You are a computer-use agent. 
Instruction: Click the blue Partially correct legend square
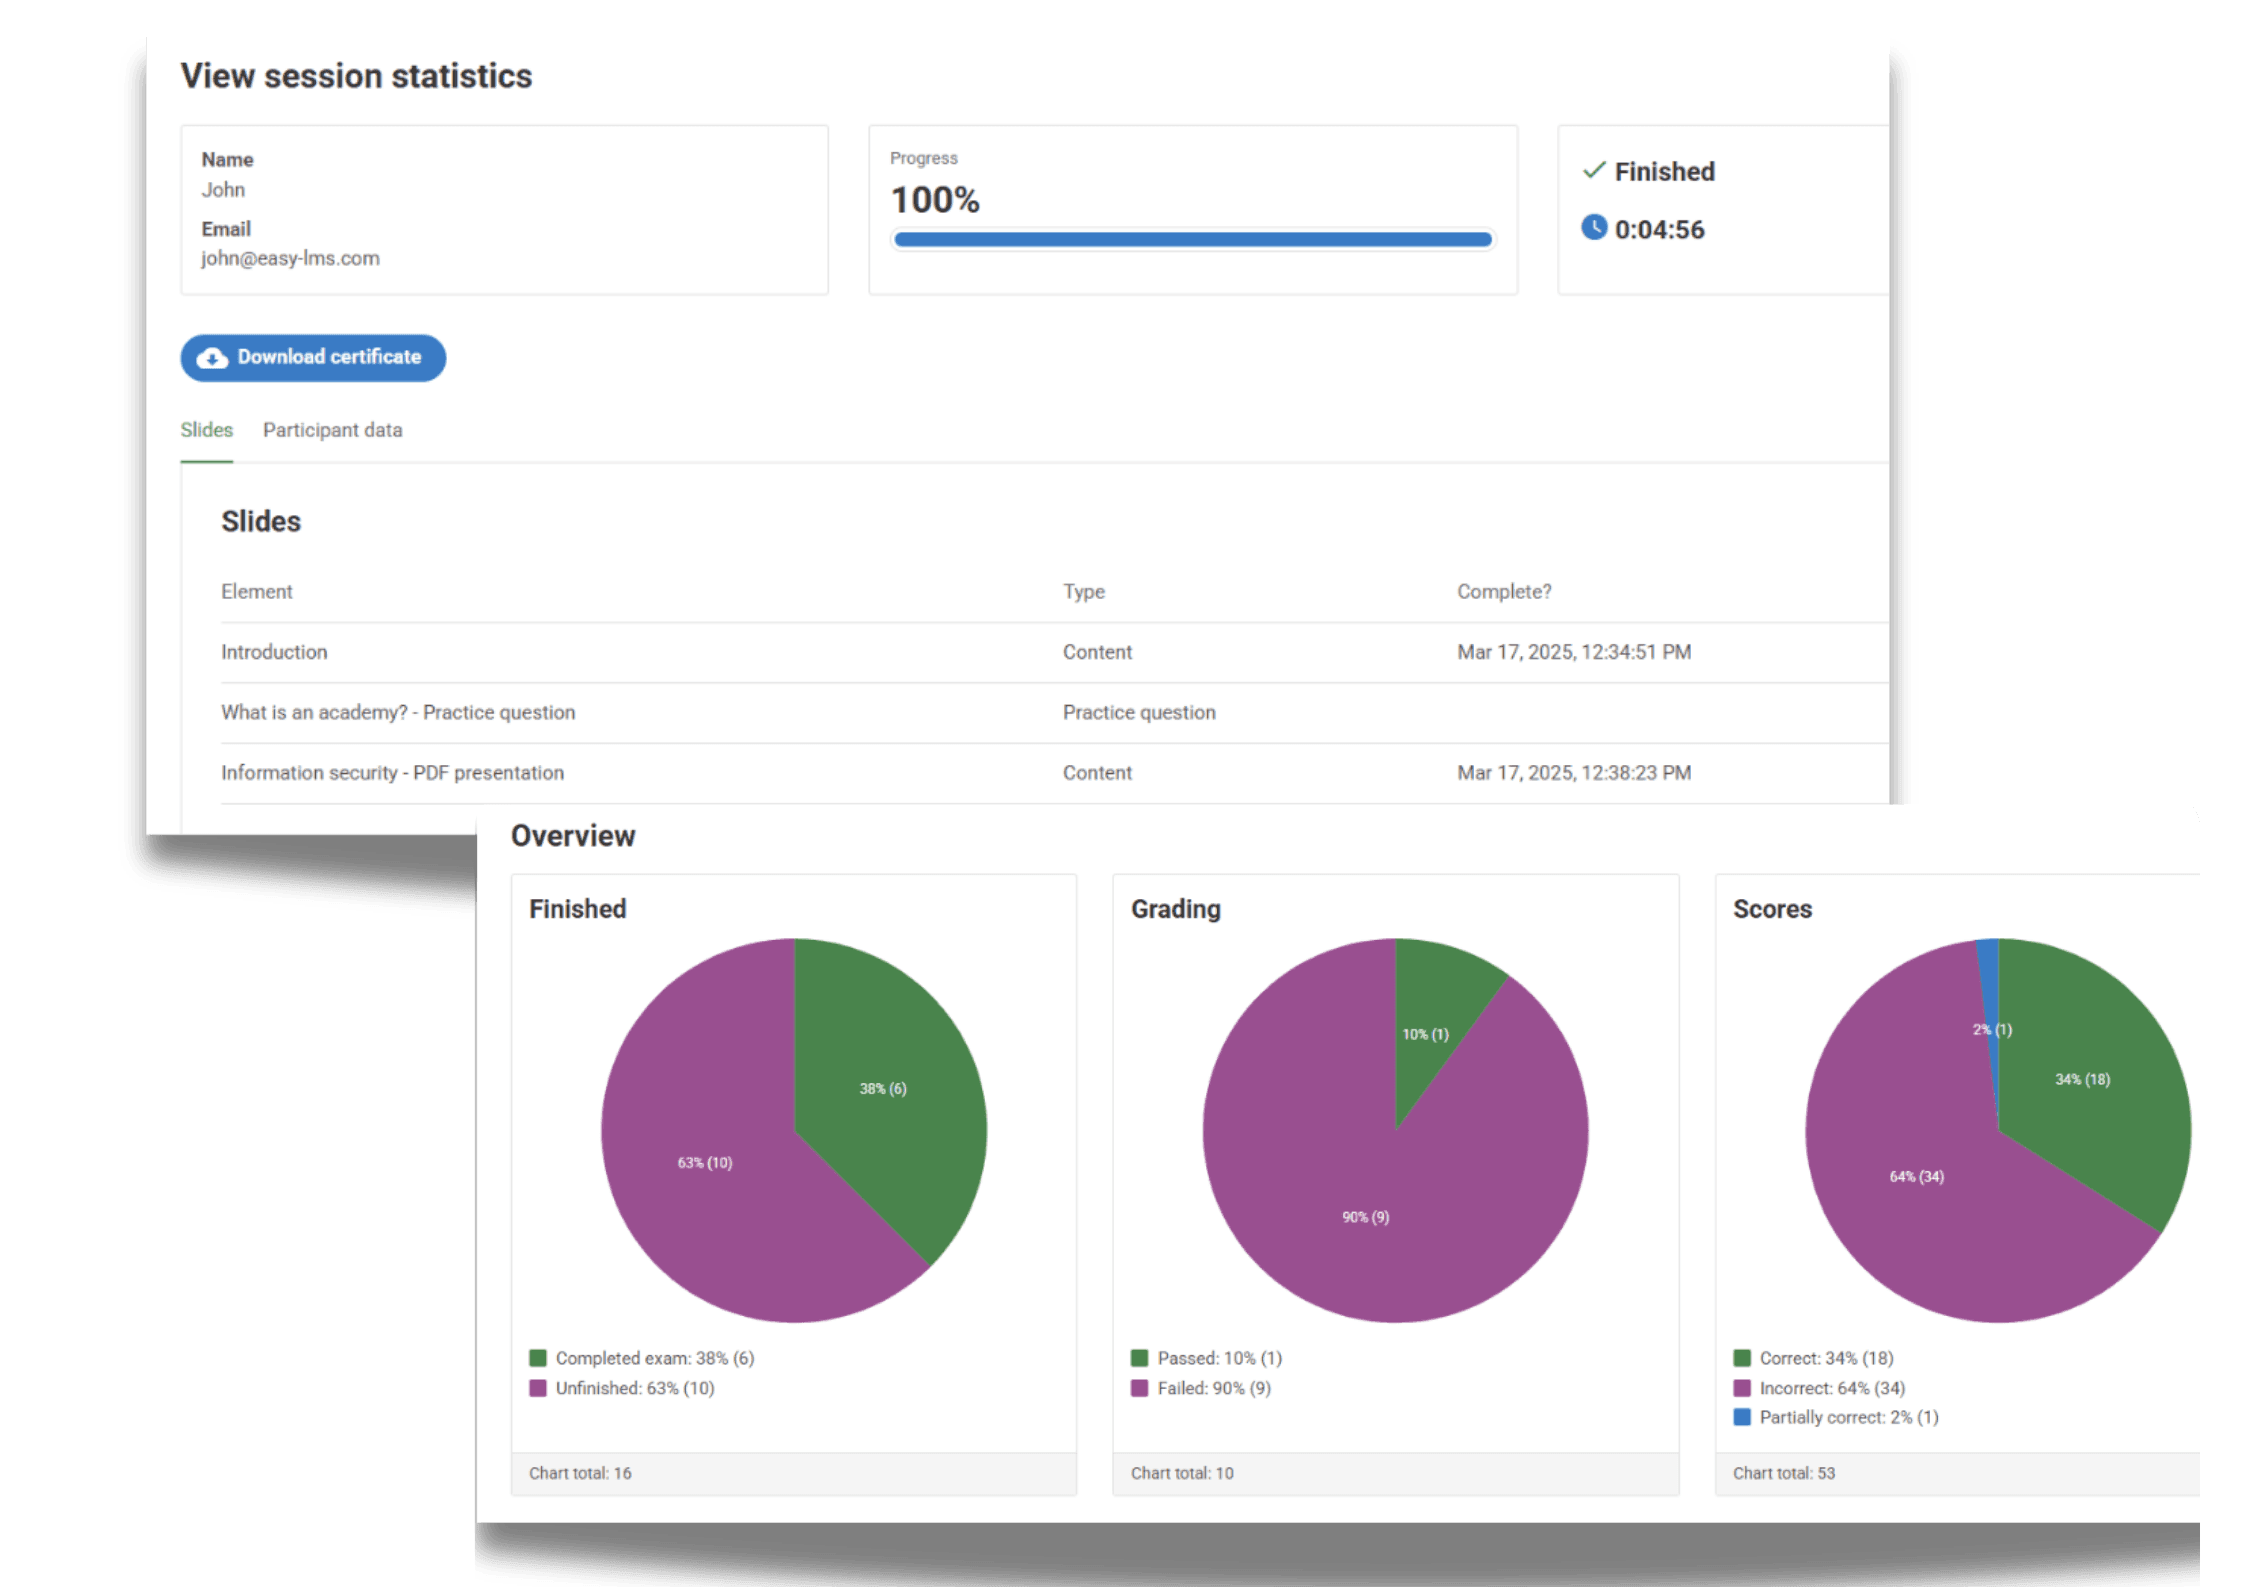coord(1742,1417)
